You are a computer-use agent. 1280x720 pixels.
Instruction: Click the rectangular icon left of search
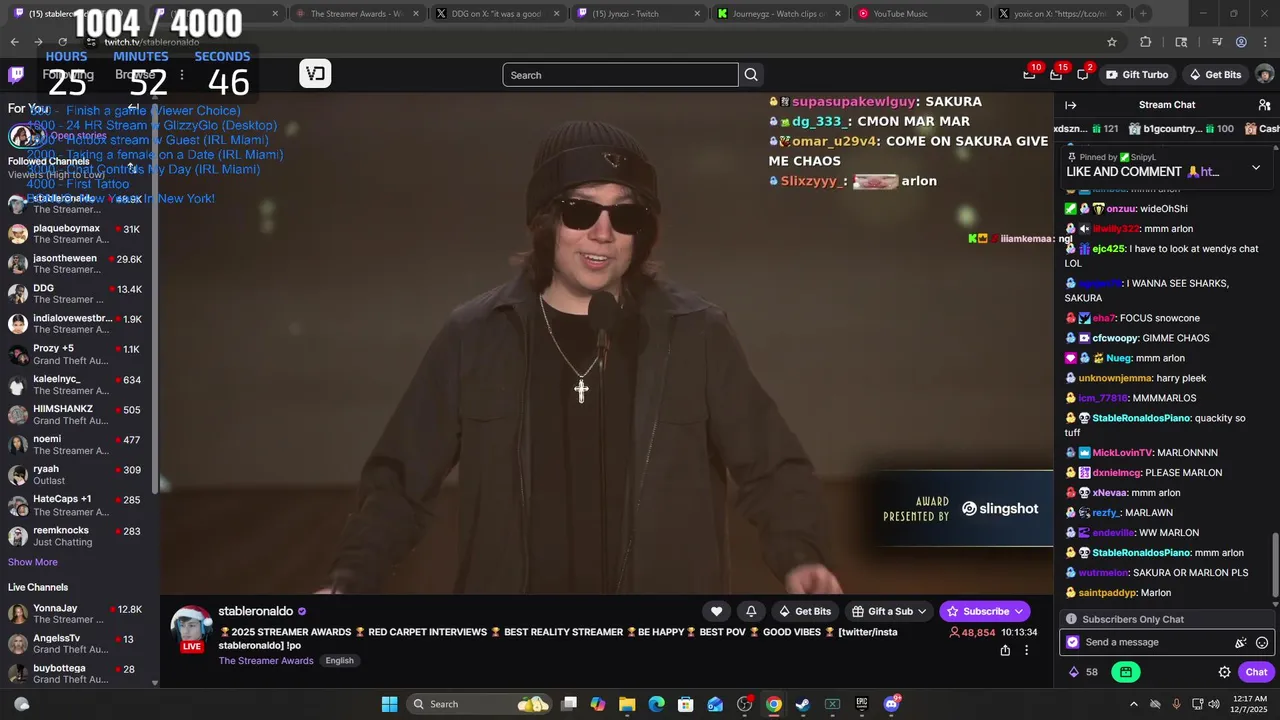315,74
